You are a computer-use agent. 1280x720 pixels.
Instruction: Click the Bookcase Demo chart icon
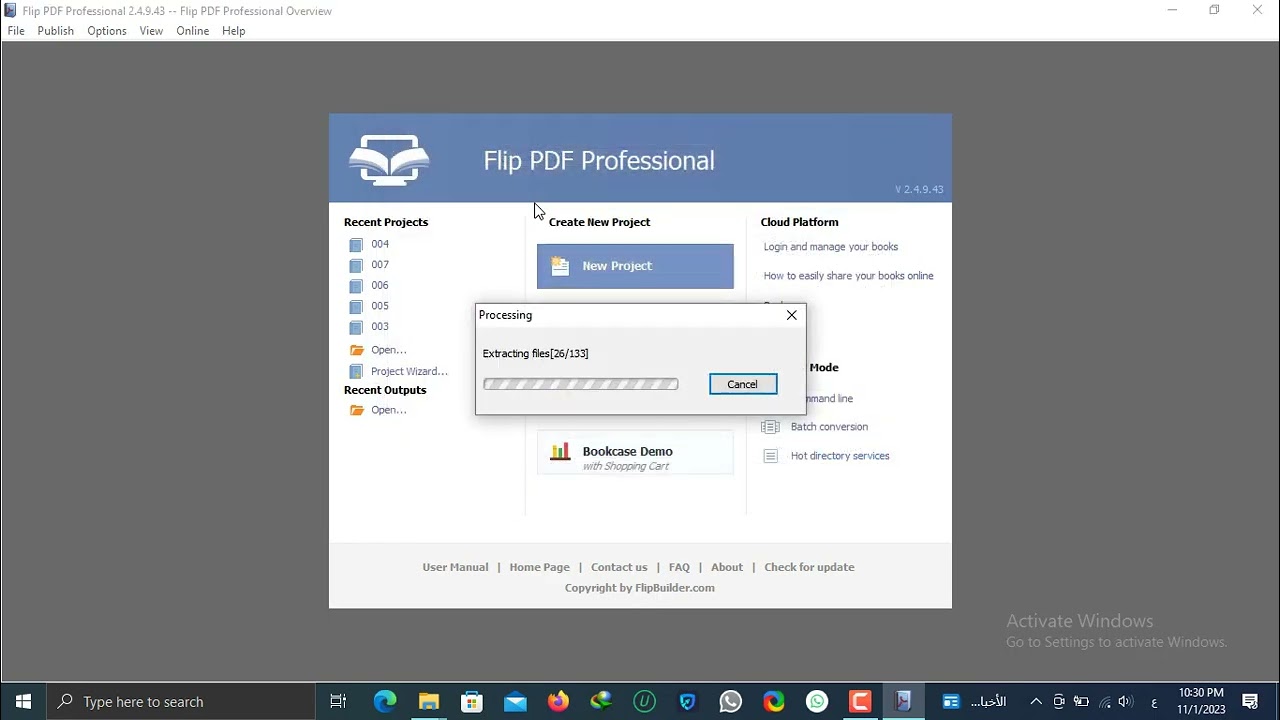560,452
